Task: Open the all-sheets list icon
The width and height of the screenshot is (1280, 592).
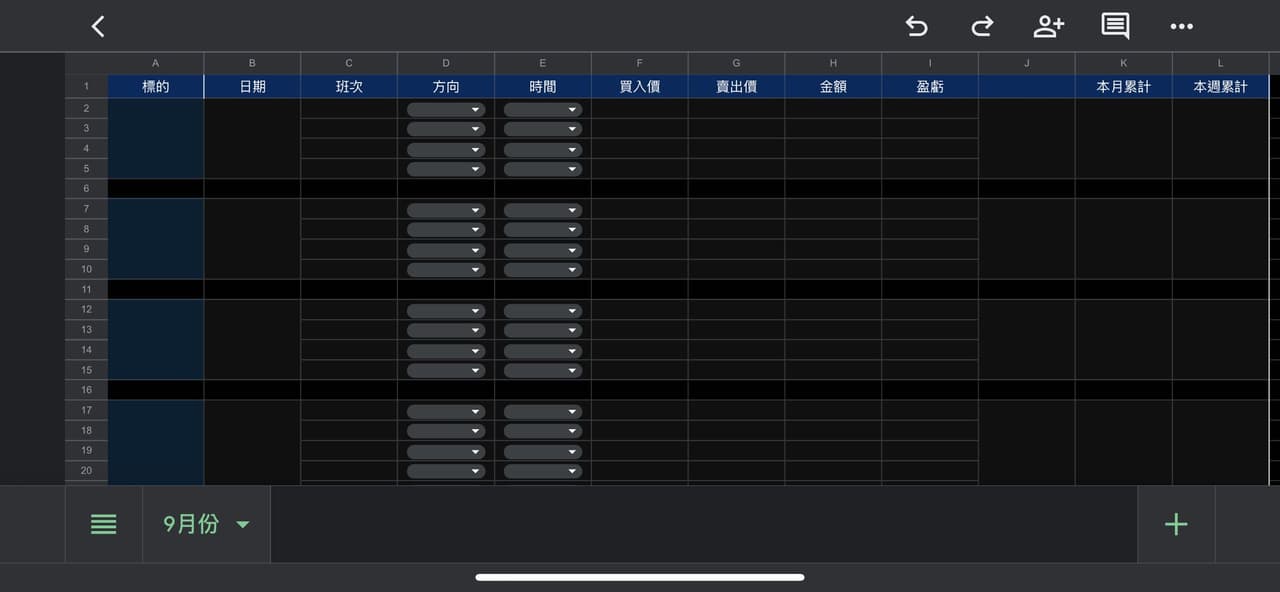Action: [104, 524]
